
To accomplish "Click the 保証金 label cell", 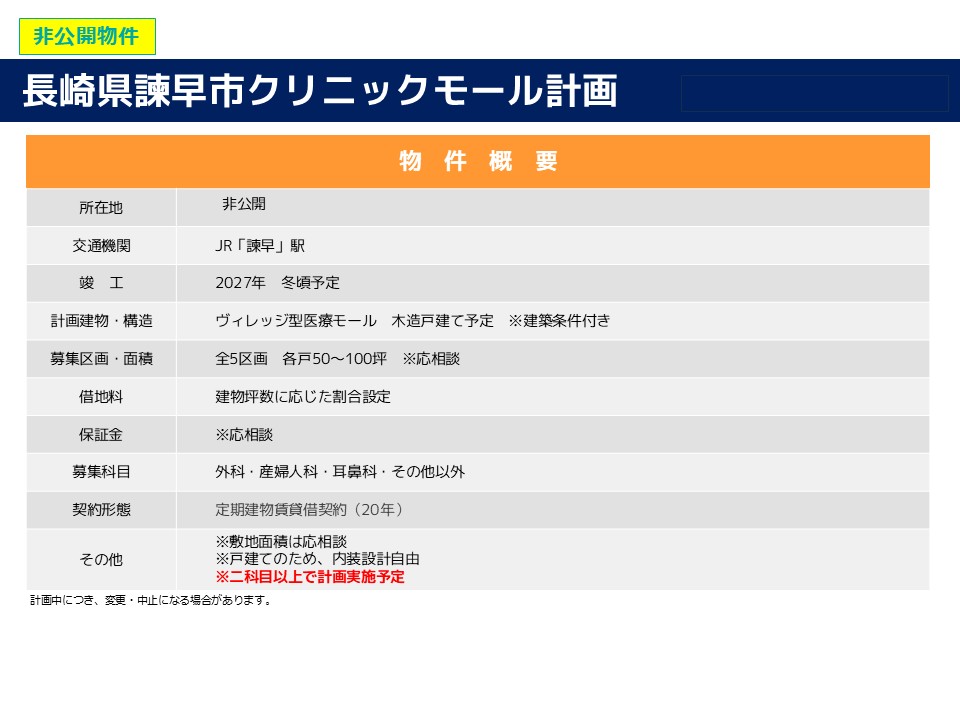I will point(101,435).
